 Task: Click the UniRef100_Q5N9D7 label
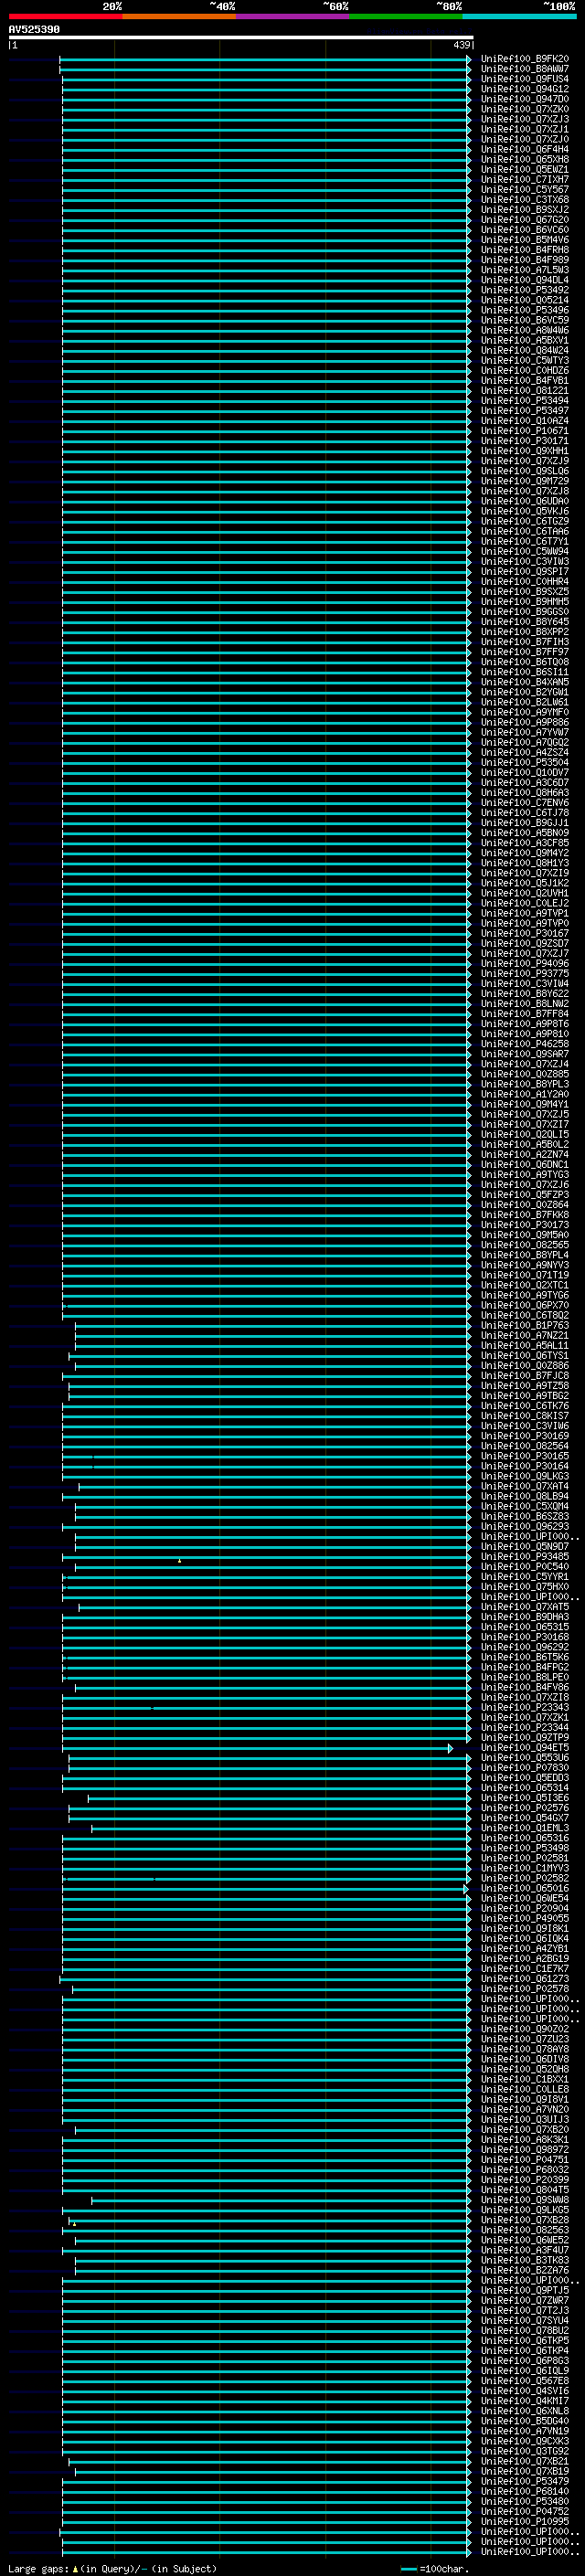525,1546
